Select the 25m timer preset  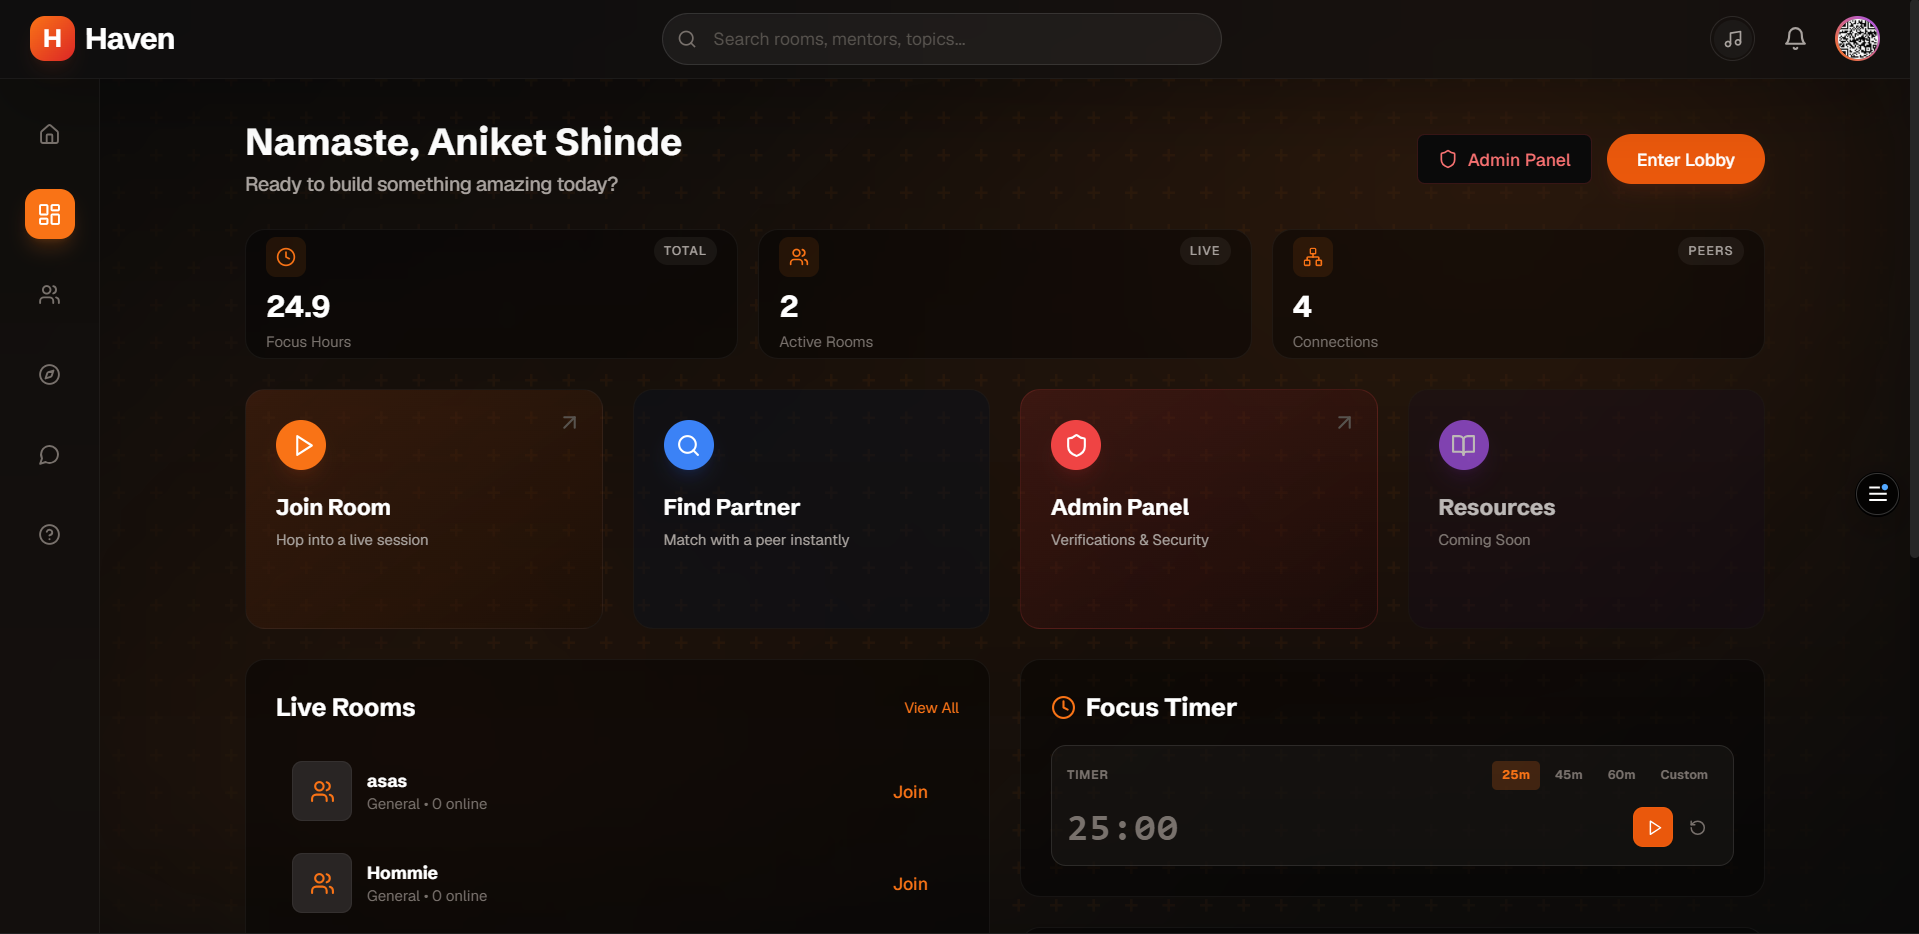tap(1516, 775)
